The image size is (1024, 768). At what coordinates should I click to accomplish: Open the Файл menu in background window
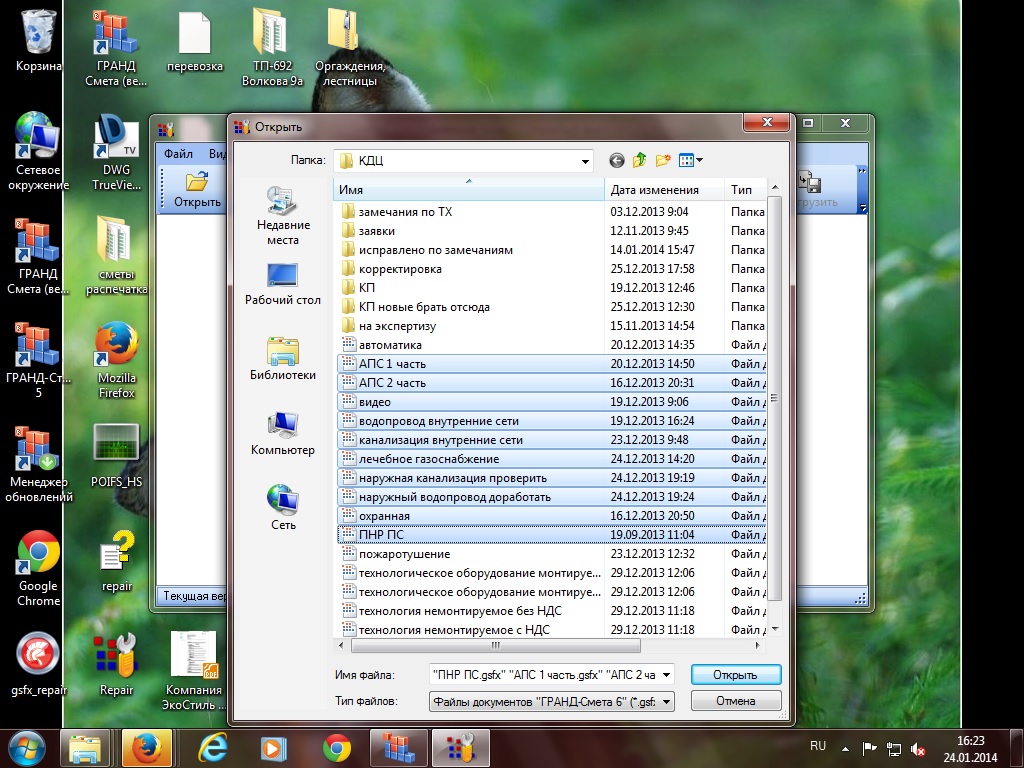tap(178, 153)
